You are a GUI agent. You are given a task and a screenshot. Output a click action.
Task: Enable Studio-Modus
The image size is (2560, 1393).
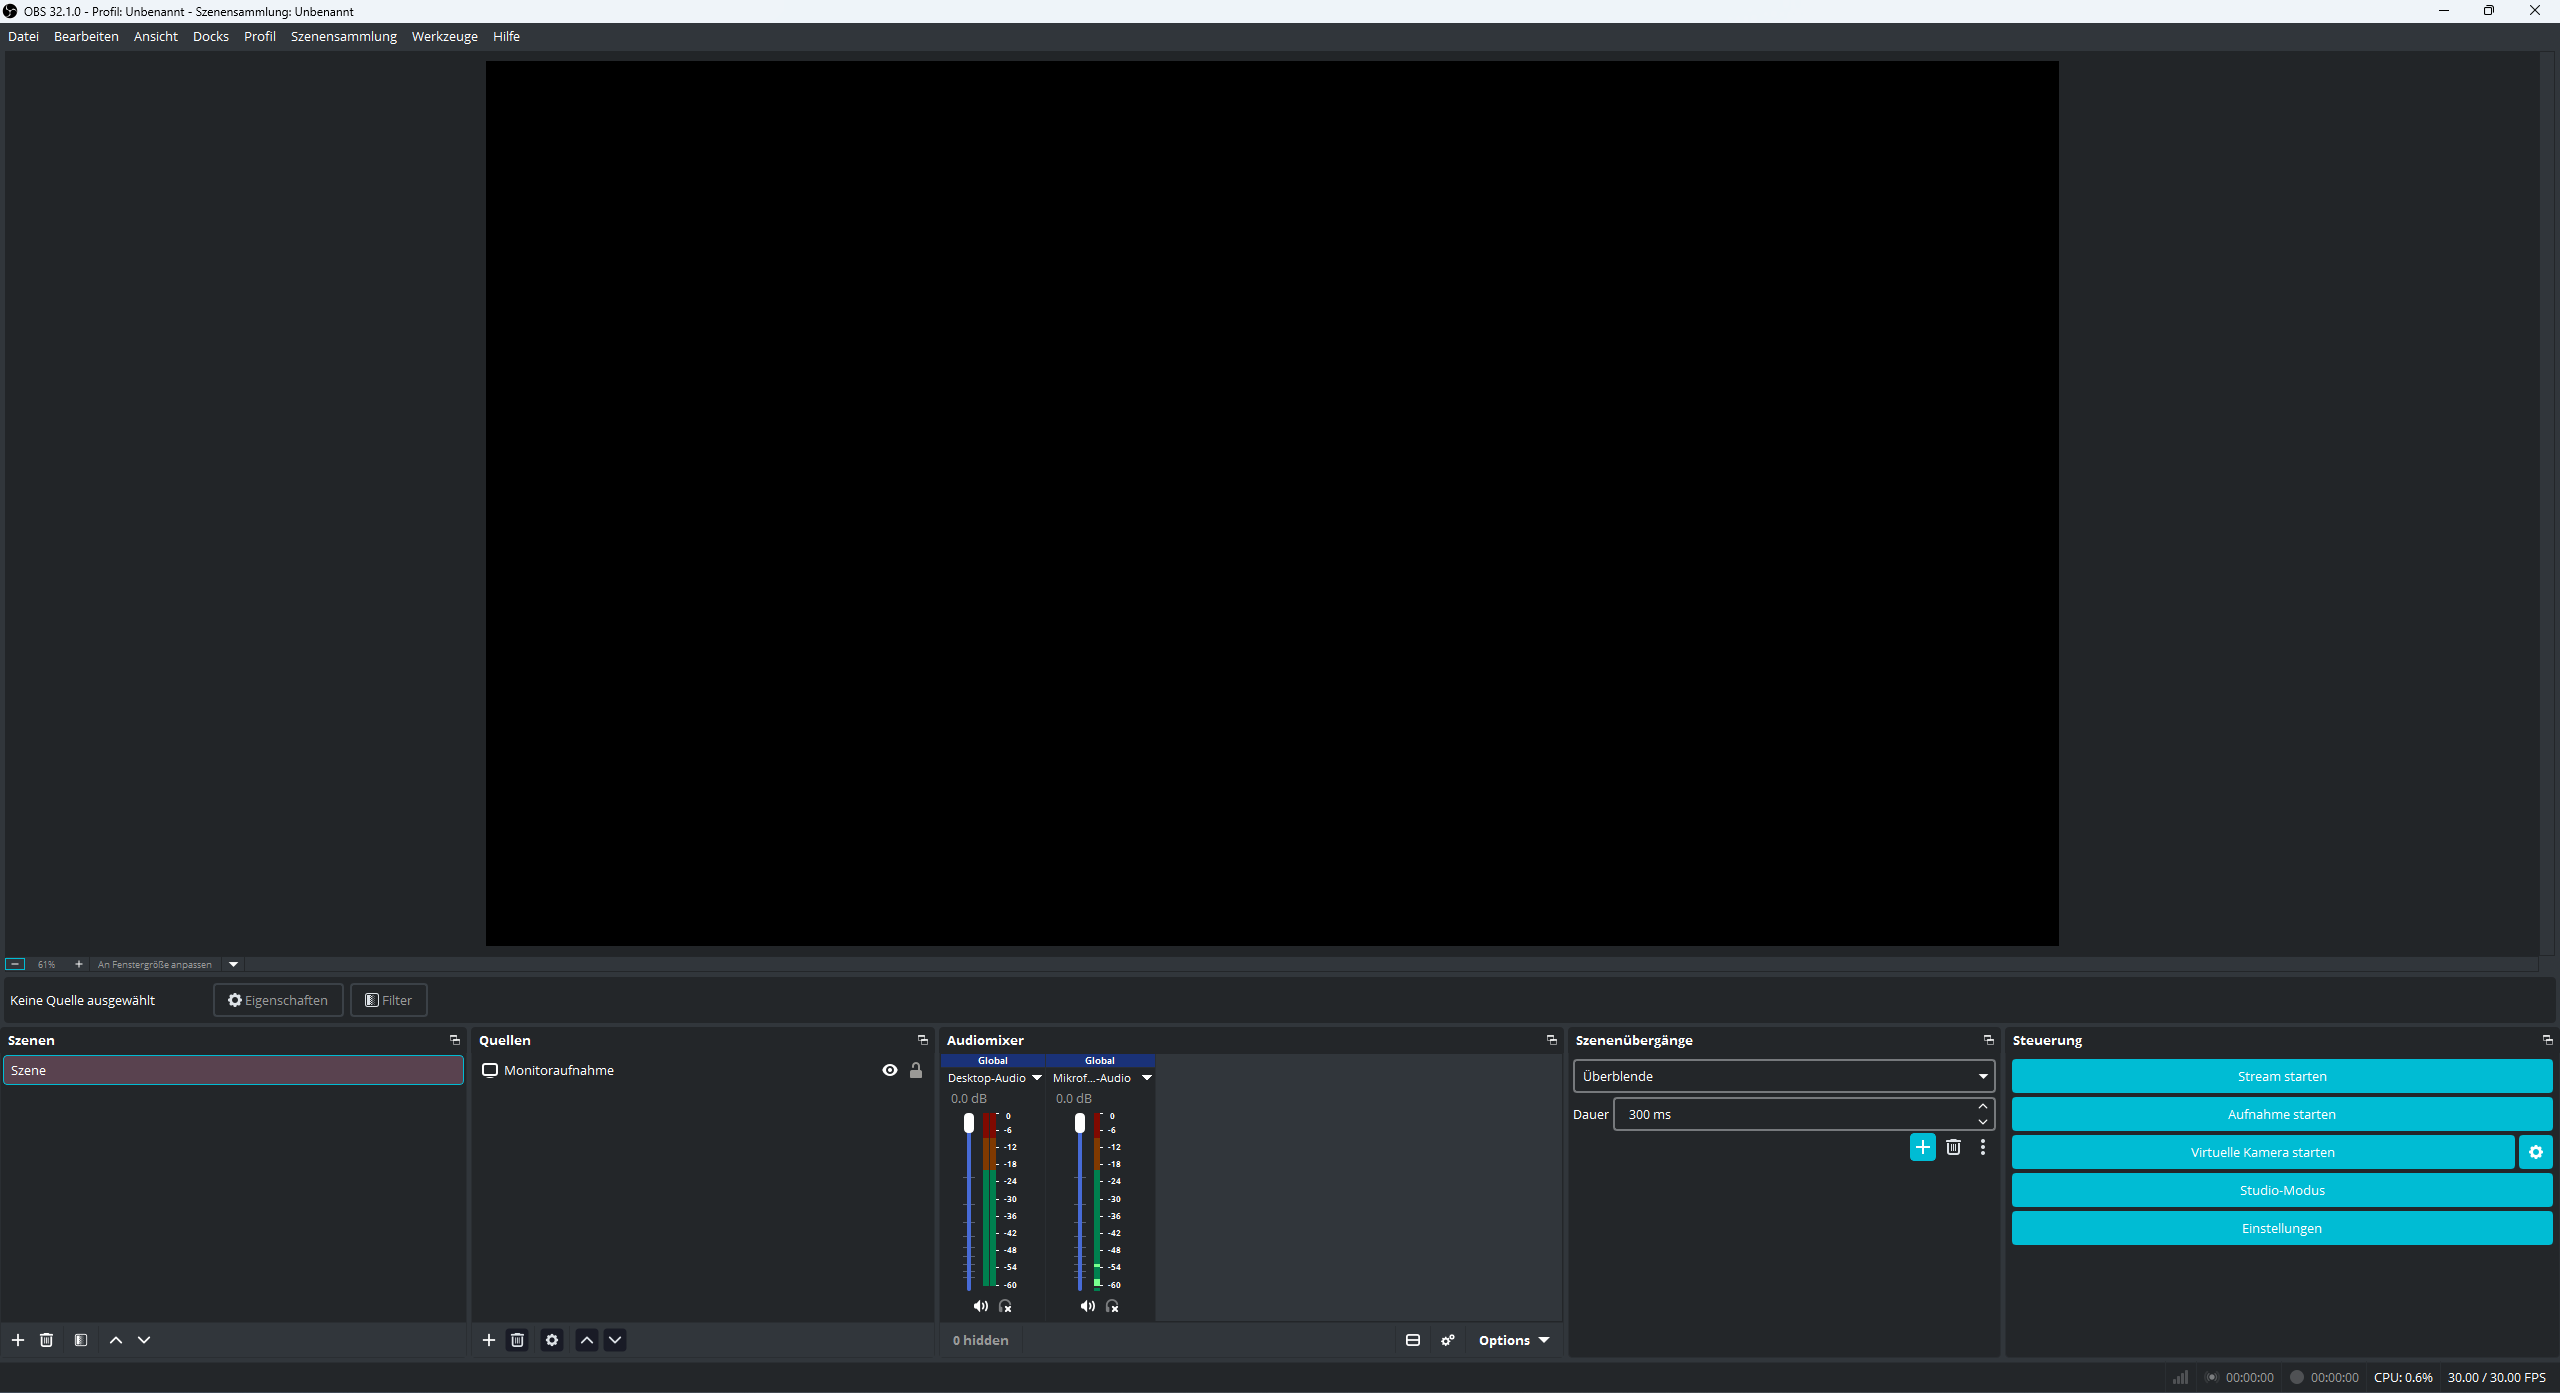2282,1190
